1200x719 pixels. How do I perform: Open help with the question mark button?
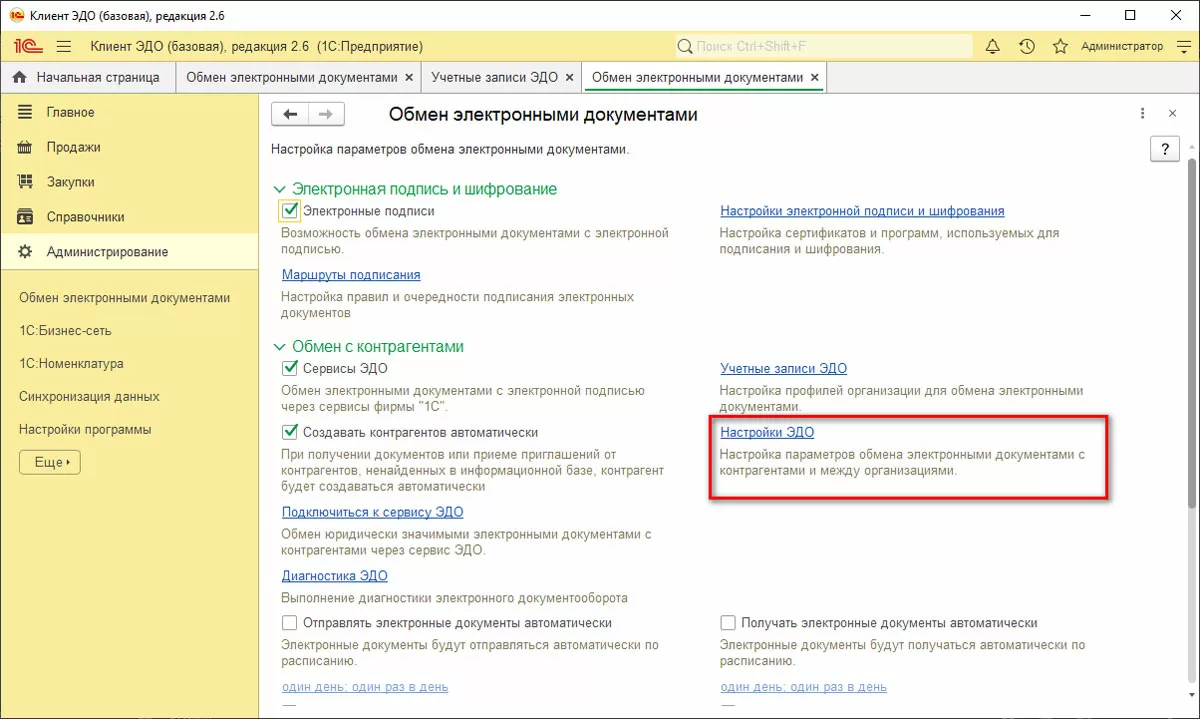[x=1165, y=150]
